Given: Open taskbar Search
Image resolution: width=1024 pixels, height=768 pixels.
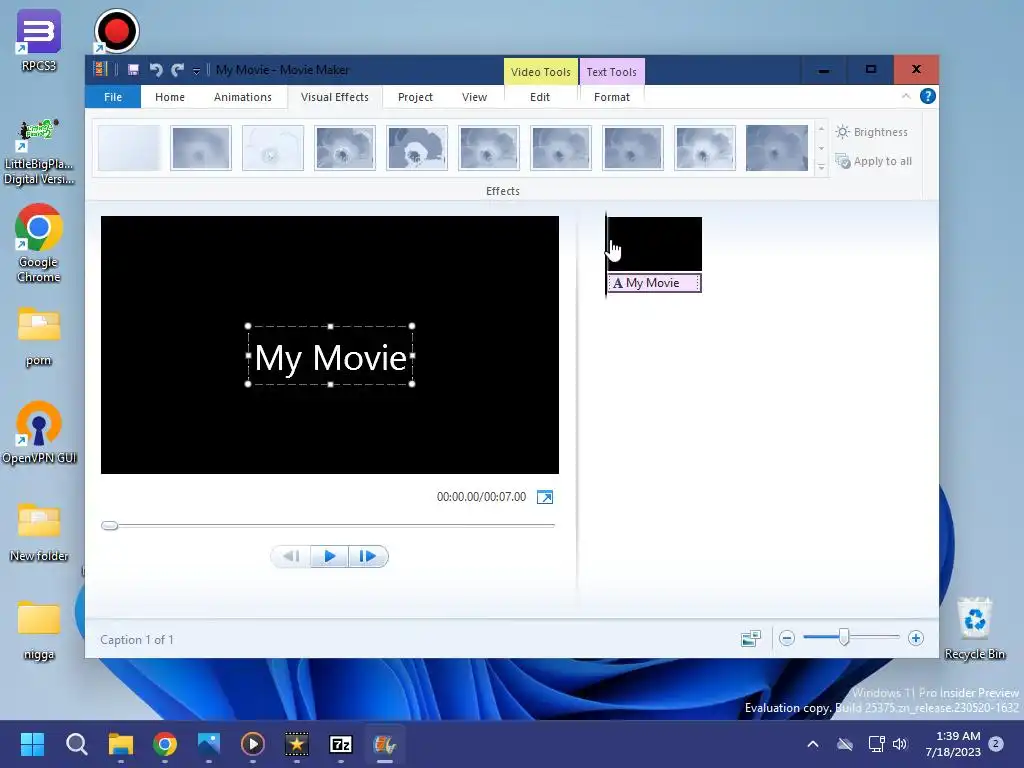Looking at the screenshot, I should coord(76,744).
